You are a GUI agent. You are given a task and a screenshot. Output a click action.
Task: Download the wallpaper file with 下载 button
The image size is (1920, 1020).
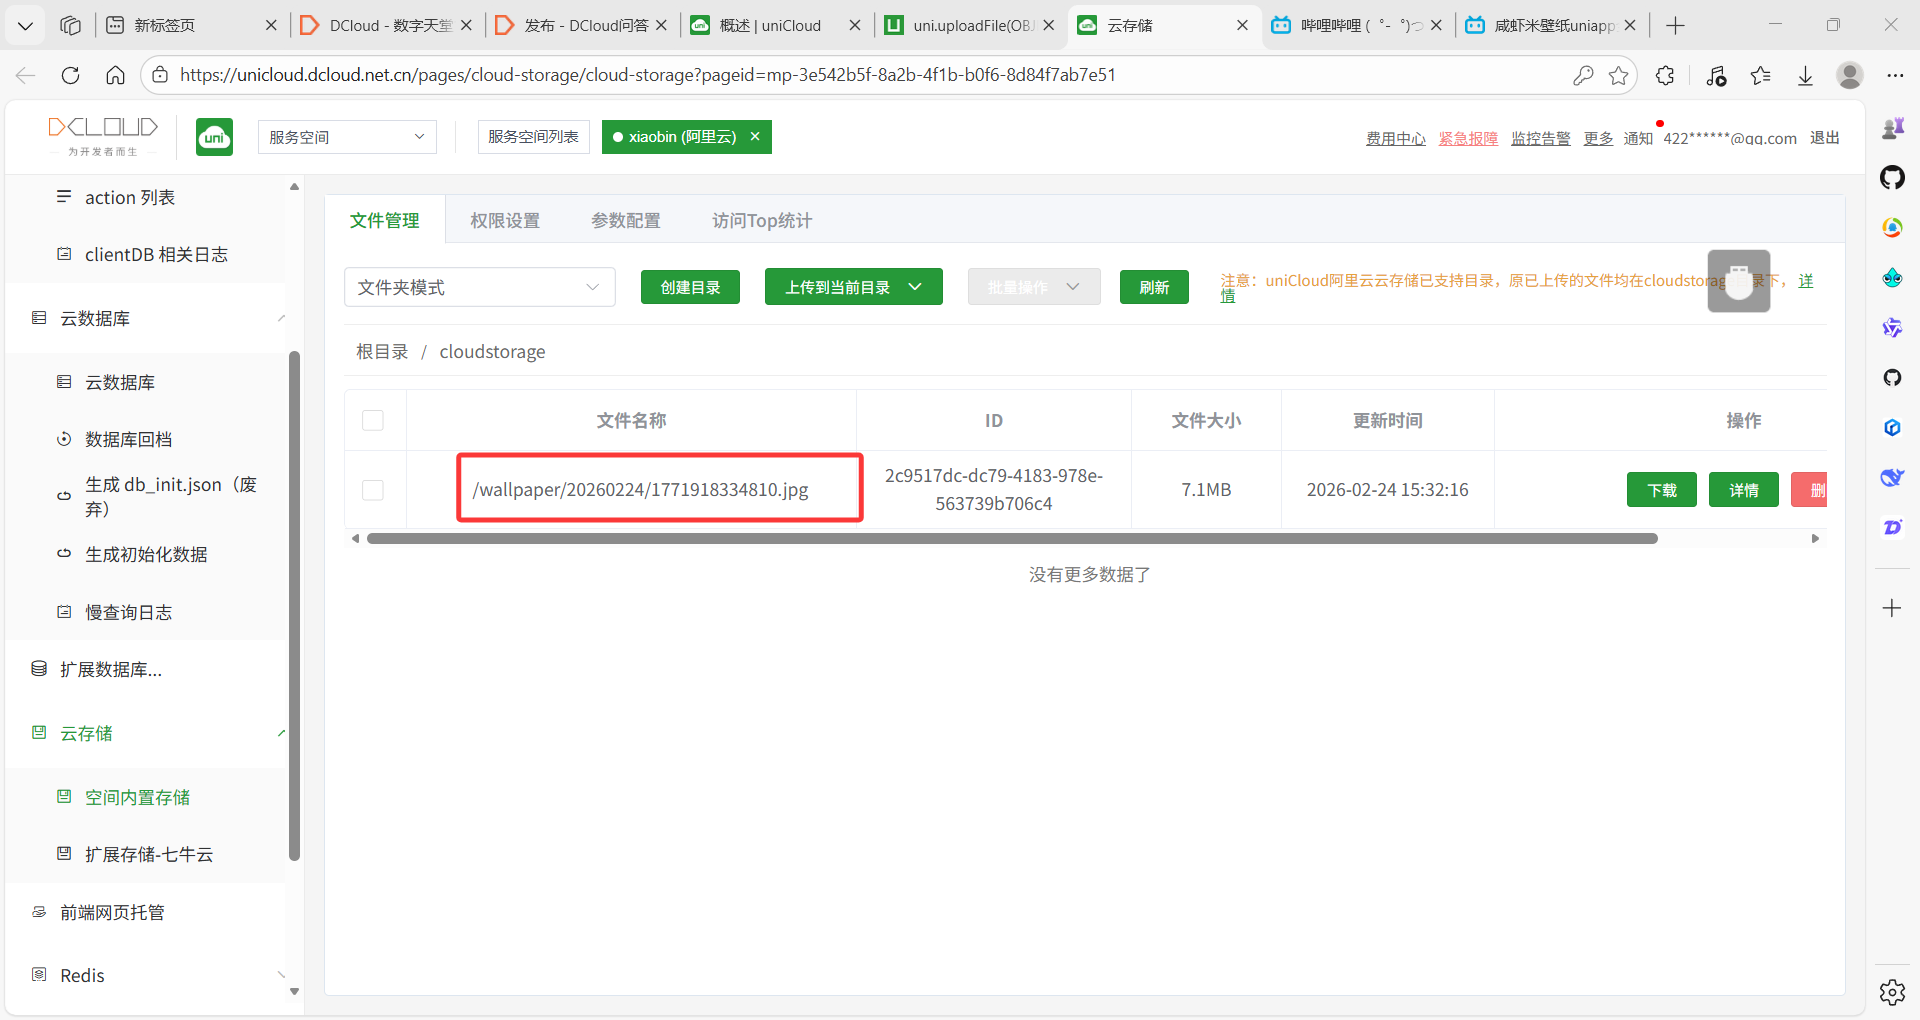[1661, 490]
